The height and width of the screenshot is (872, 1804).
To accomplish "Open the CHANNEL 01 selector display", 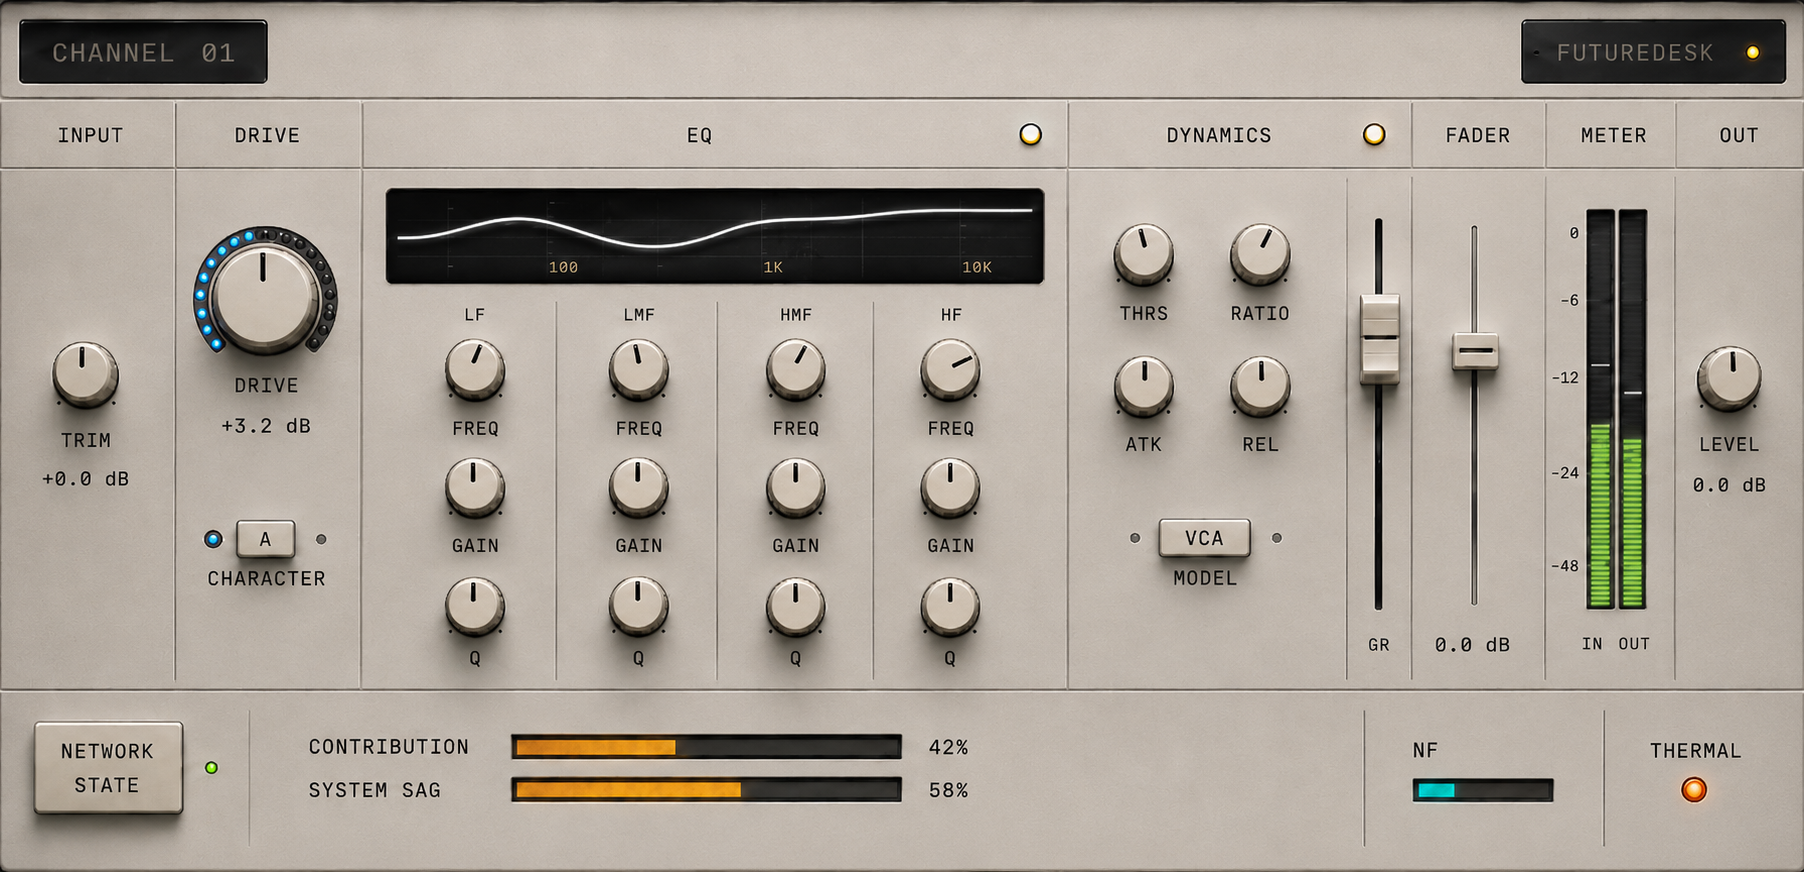I will 143,52.
